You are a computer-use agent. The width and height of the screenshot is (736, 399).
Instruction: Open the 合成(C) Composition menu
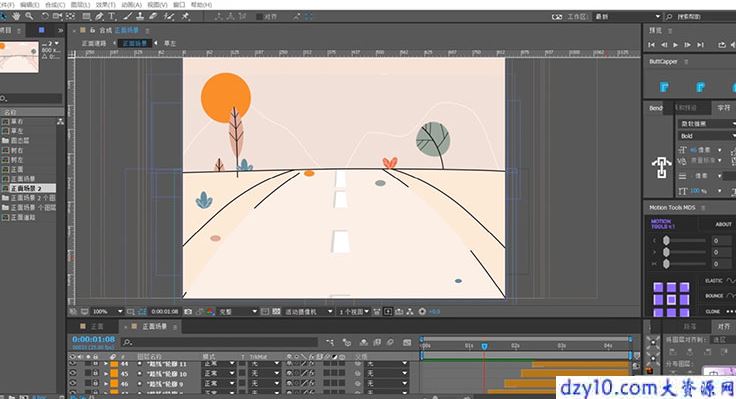pos(55,5)
